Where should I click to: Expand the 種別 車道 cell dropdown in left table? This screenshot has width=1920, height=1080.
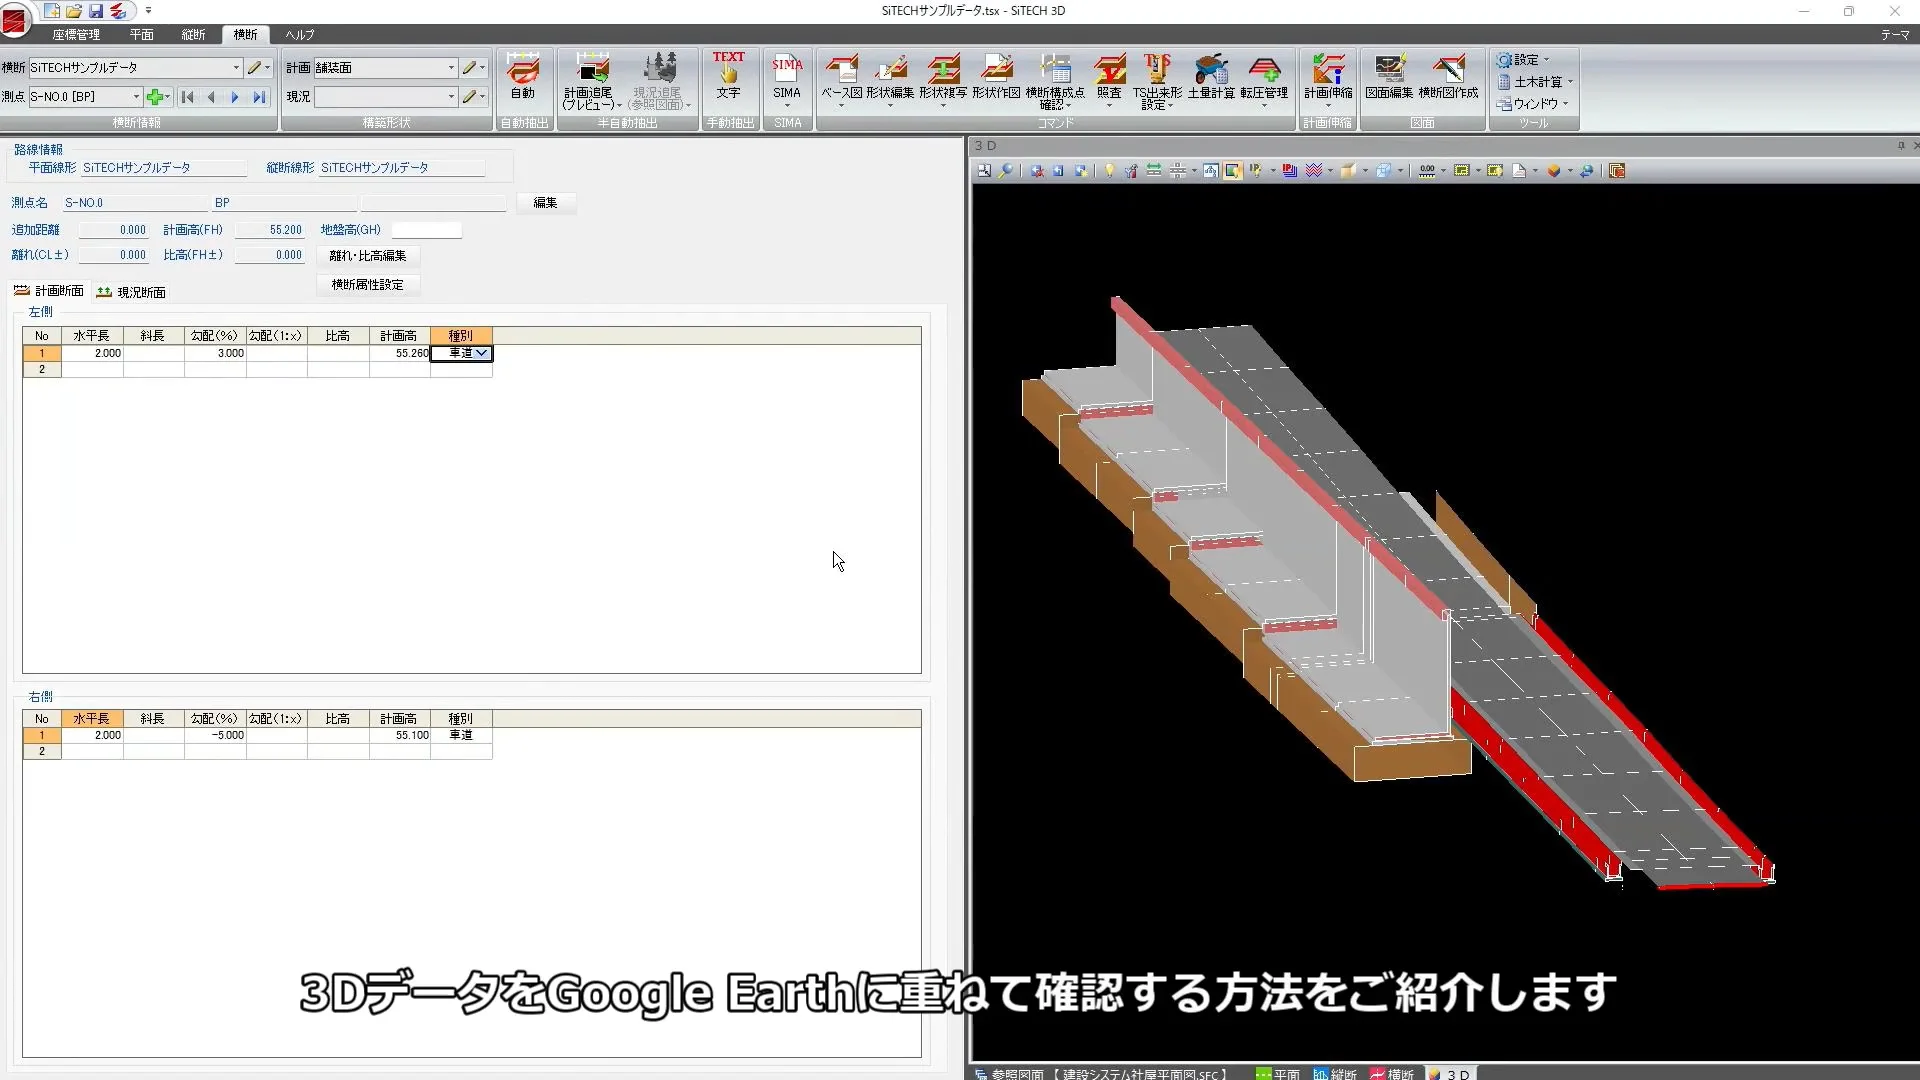481,353
